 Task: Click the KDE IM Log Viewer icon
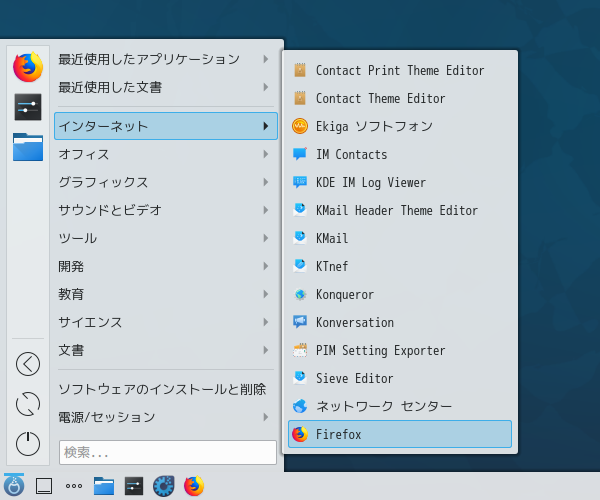pyautogui.click(x=300, y=182)
